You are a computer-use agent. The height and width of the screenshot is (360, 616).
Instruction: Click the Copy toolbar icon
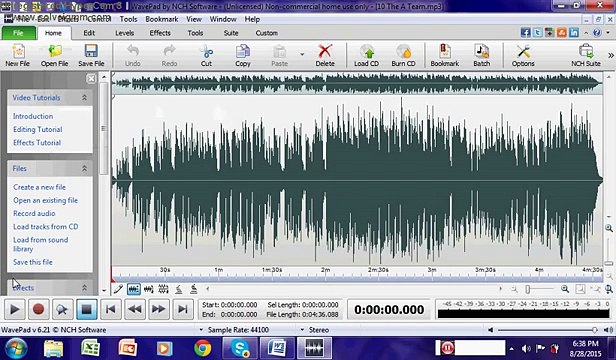pos(243,55)
